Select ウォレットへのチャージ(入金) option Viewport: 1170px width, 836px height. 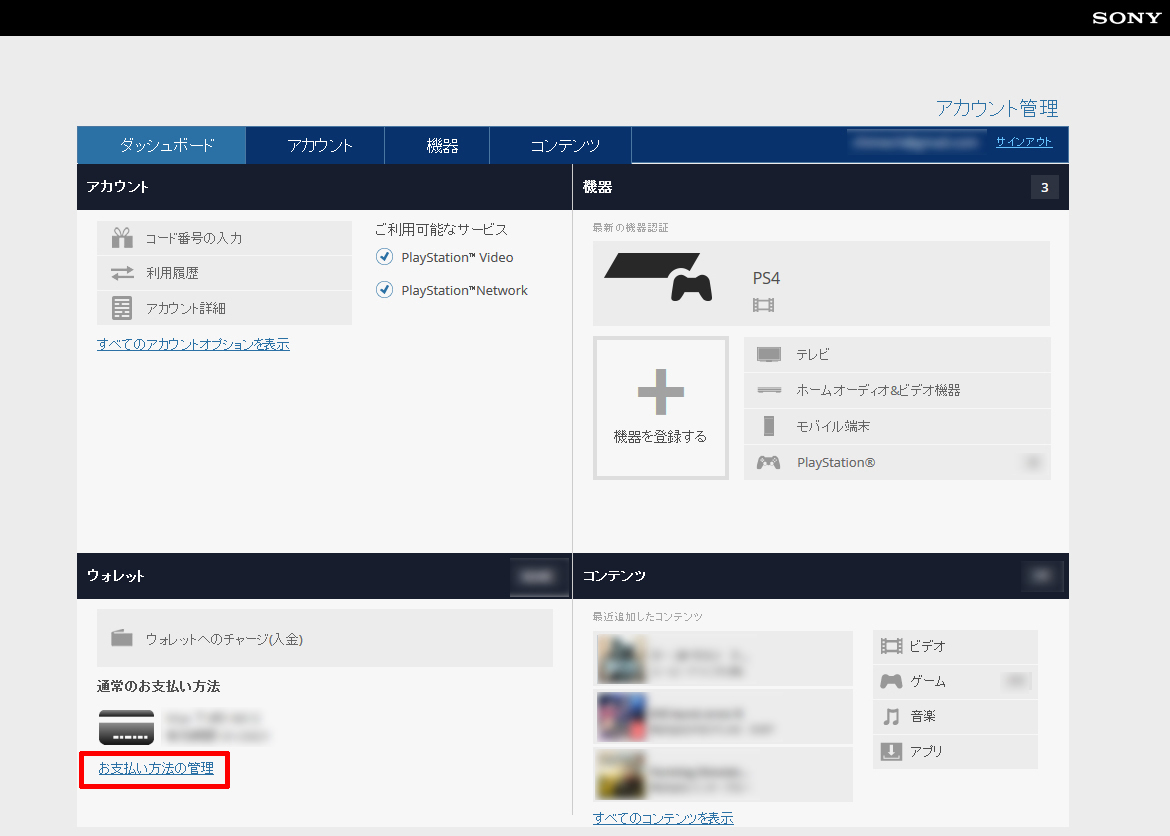pyautogui.click(x=325, y=638)
